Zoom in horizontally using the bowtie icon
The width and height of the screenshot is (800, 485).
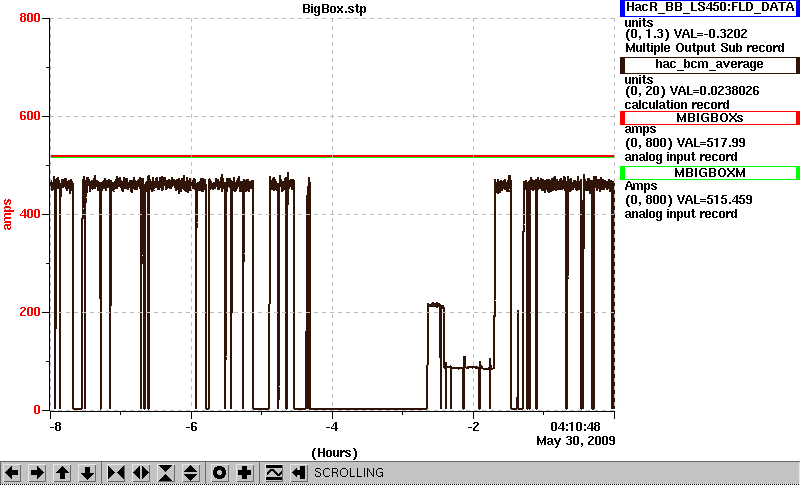click(x=116, y=473)
